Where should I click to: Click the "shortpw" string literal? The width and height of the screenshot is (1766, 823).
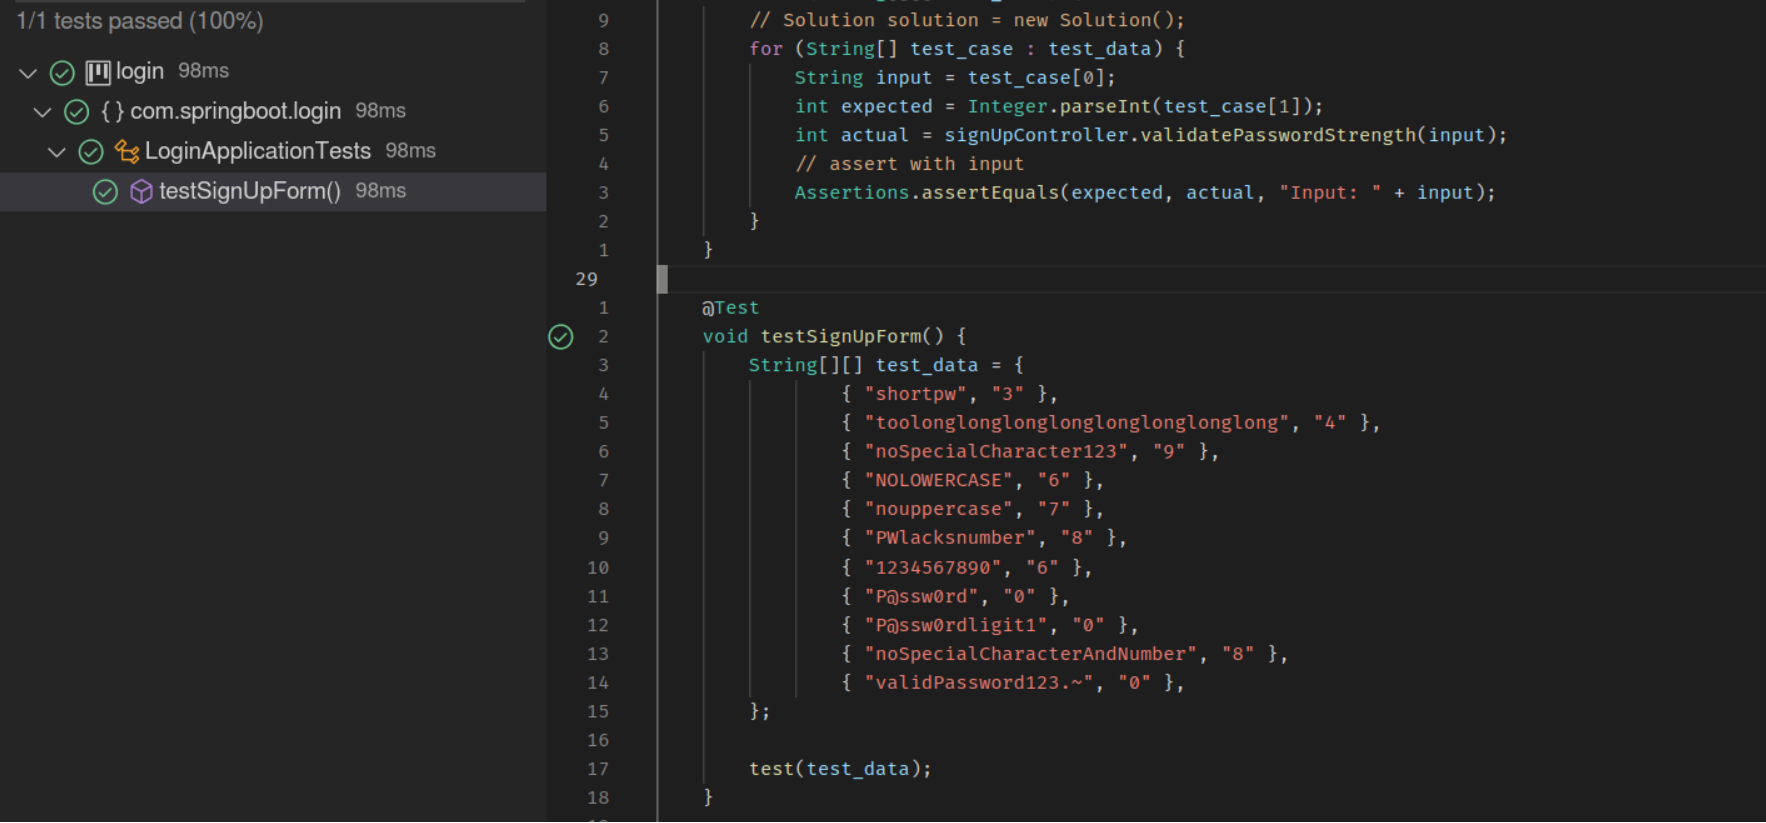click(916, 394)
